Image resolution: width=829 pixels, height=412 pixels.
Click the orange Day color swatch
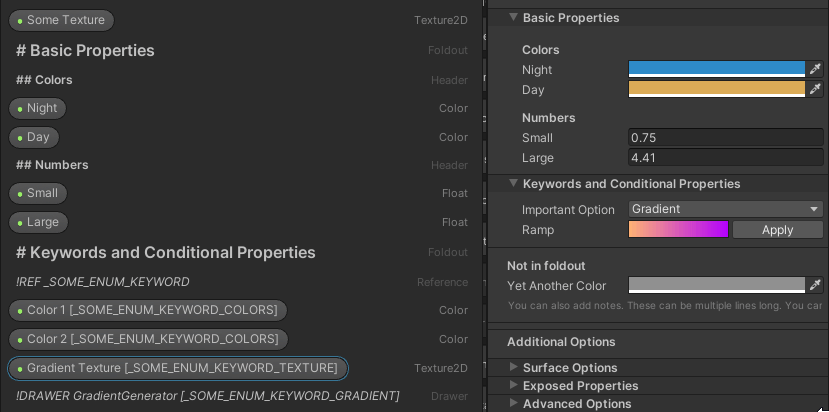coord(716,89)
